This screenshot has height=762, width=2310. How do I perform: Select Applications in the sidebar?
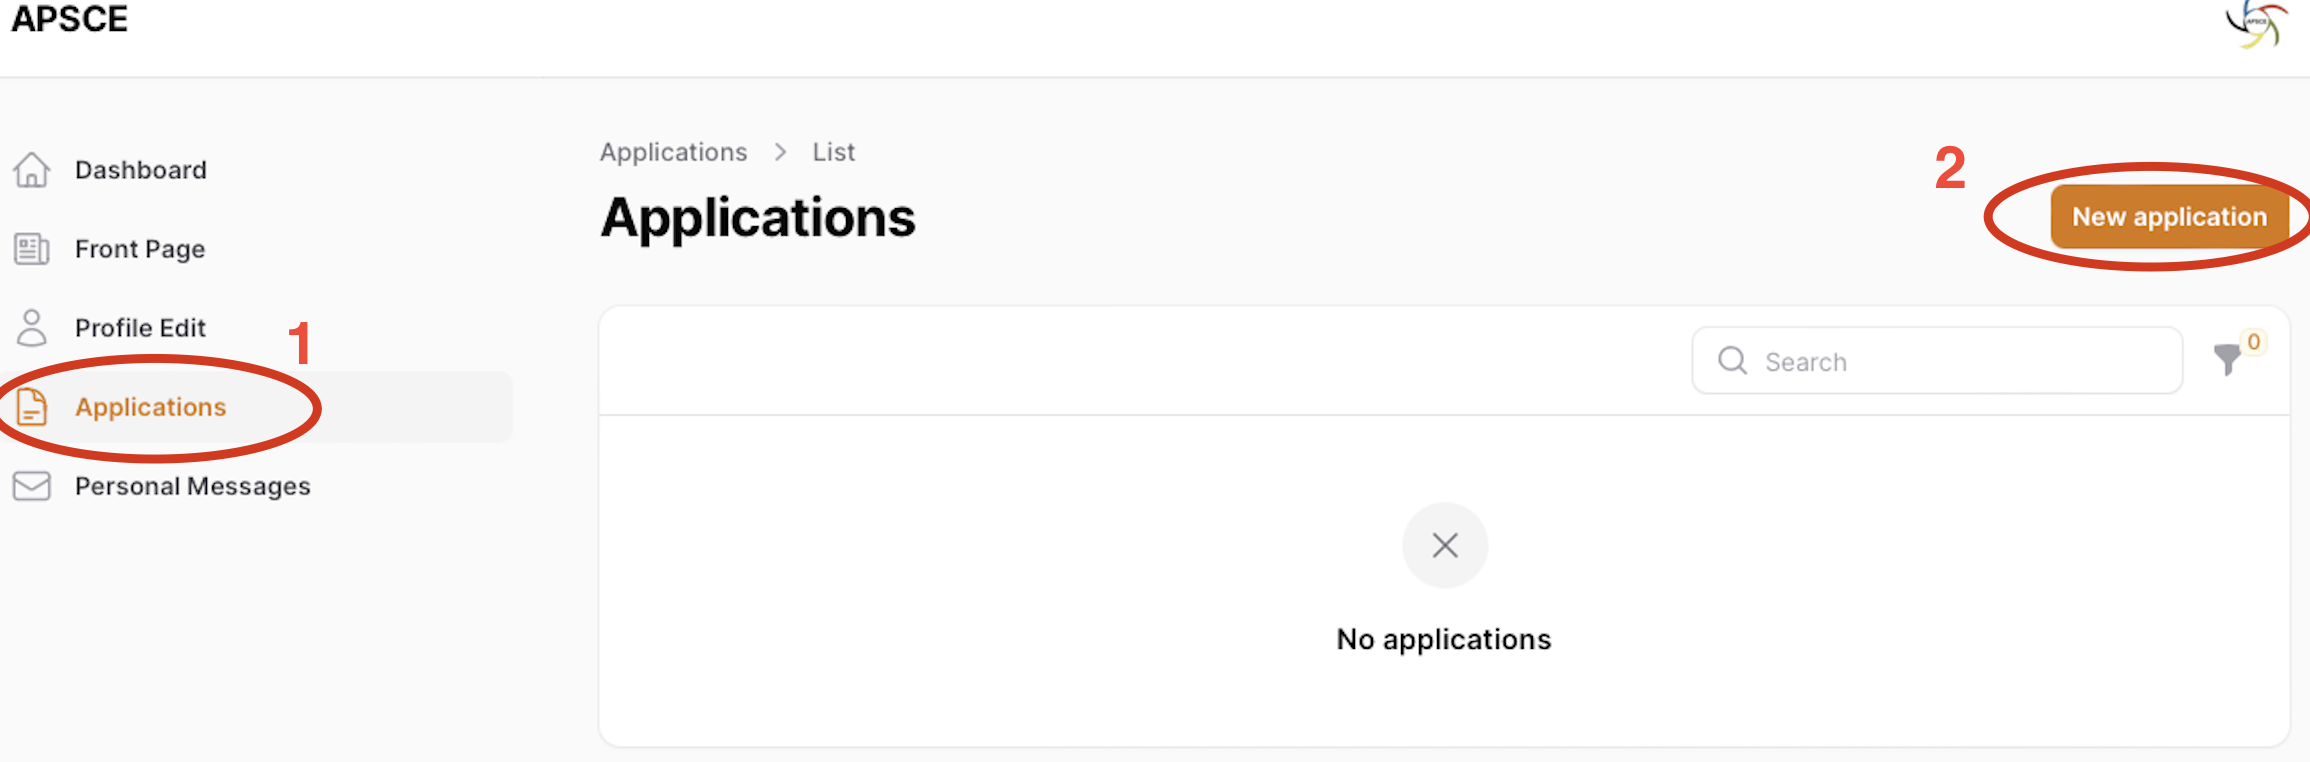point(150,407)
